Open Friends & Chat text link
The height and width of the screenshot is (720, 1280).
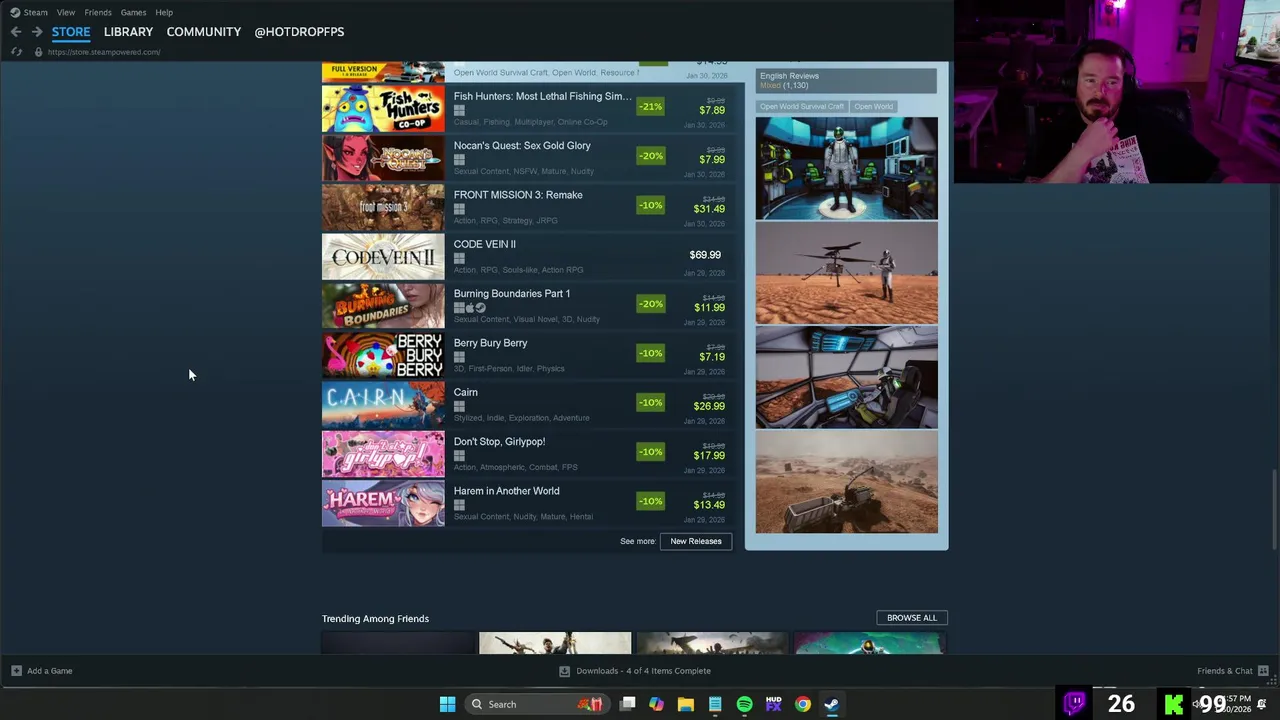point(1225,671)
